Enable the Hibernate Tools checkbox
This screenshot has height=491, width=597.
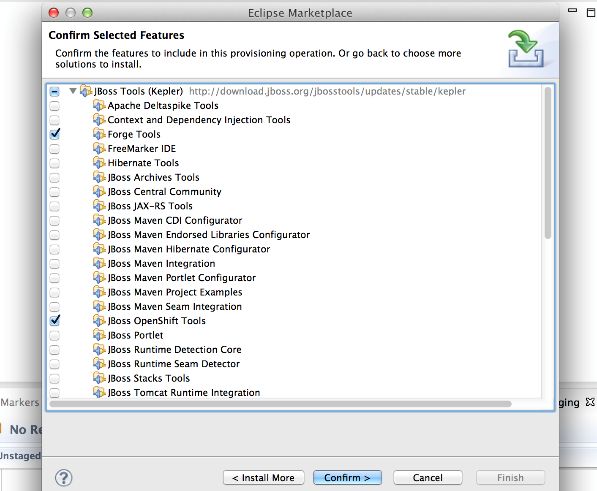pos(54,163)
